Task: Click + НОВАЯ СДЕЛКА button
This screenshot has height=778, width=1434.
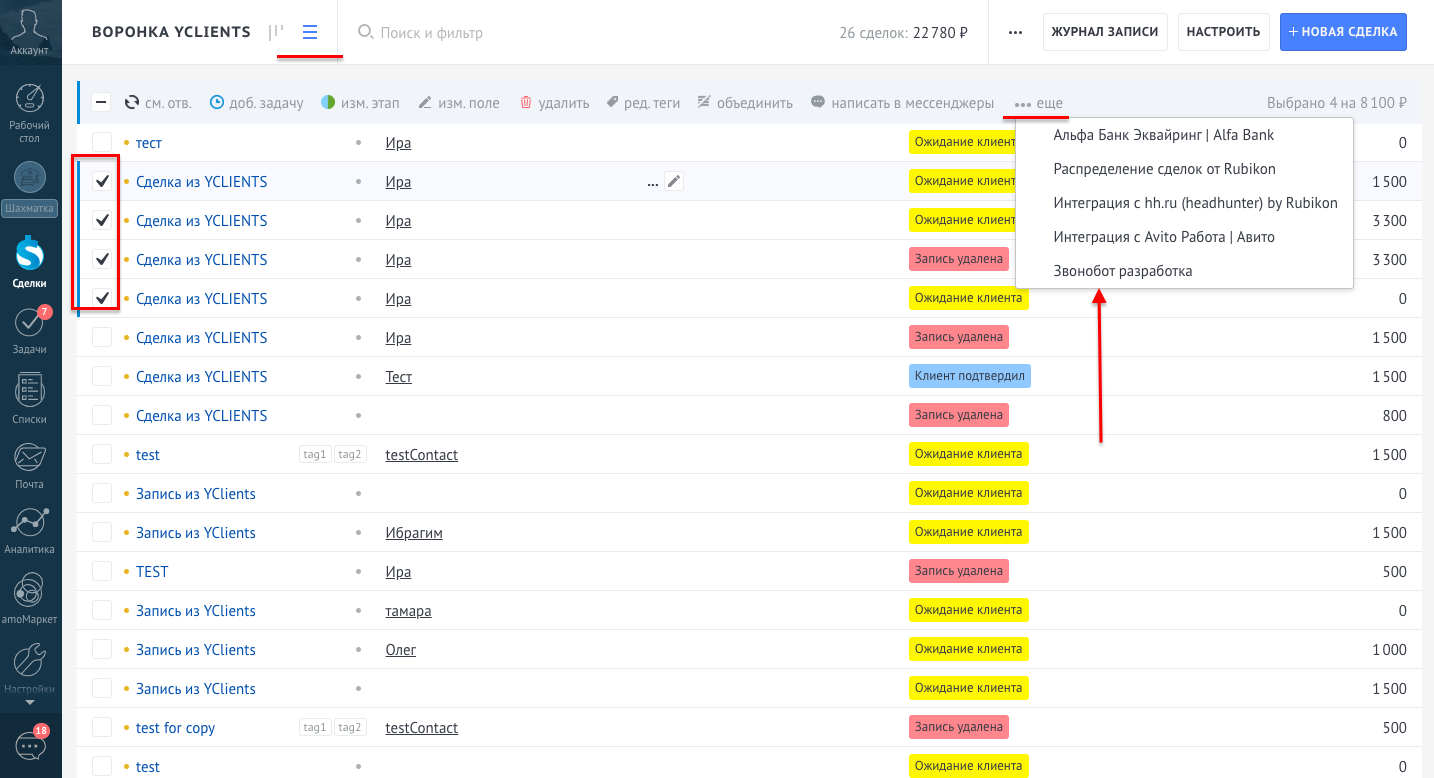Action: click(1343, 32)
